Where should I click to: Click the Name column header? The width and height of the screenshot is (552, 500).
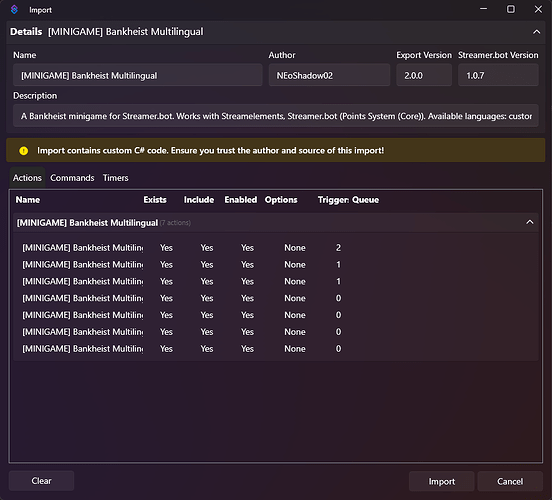coord(27,200)
